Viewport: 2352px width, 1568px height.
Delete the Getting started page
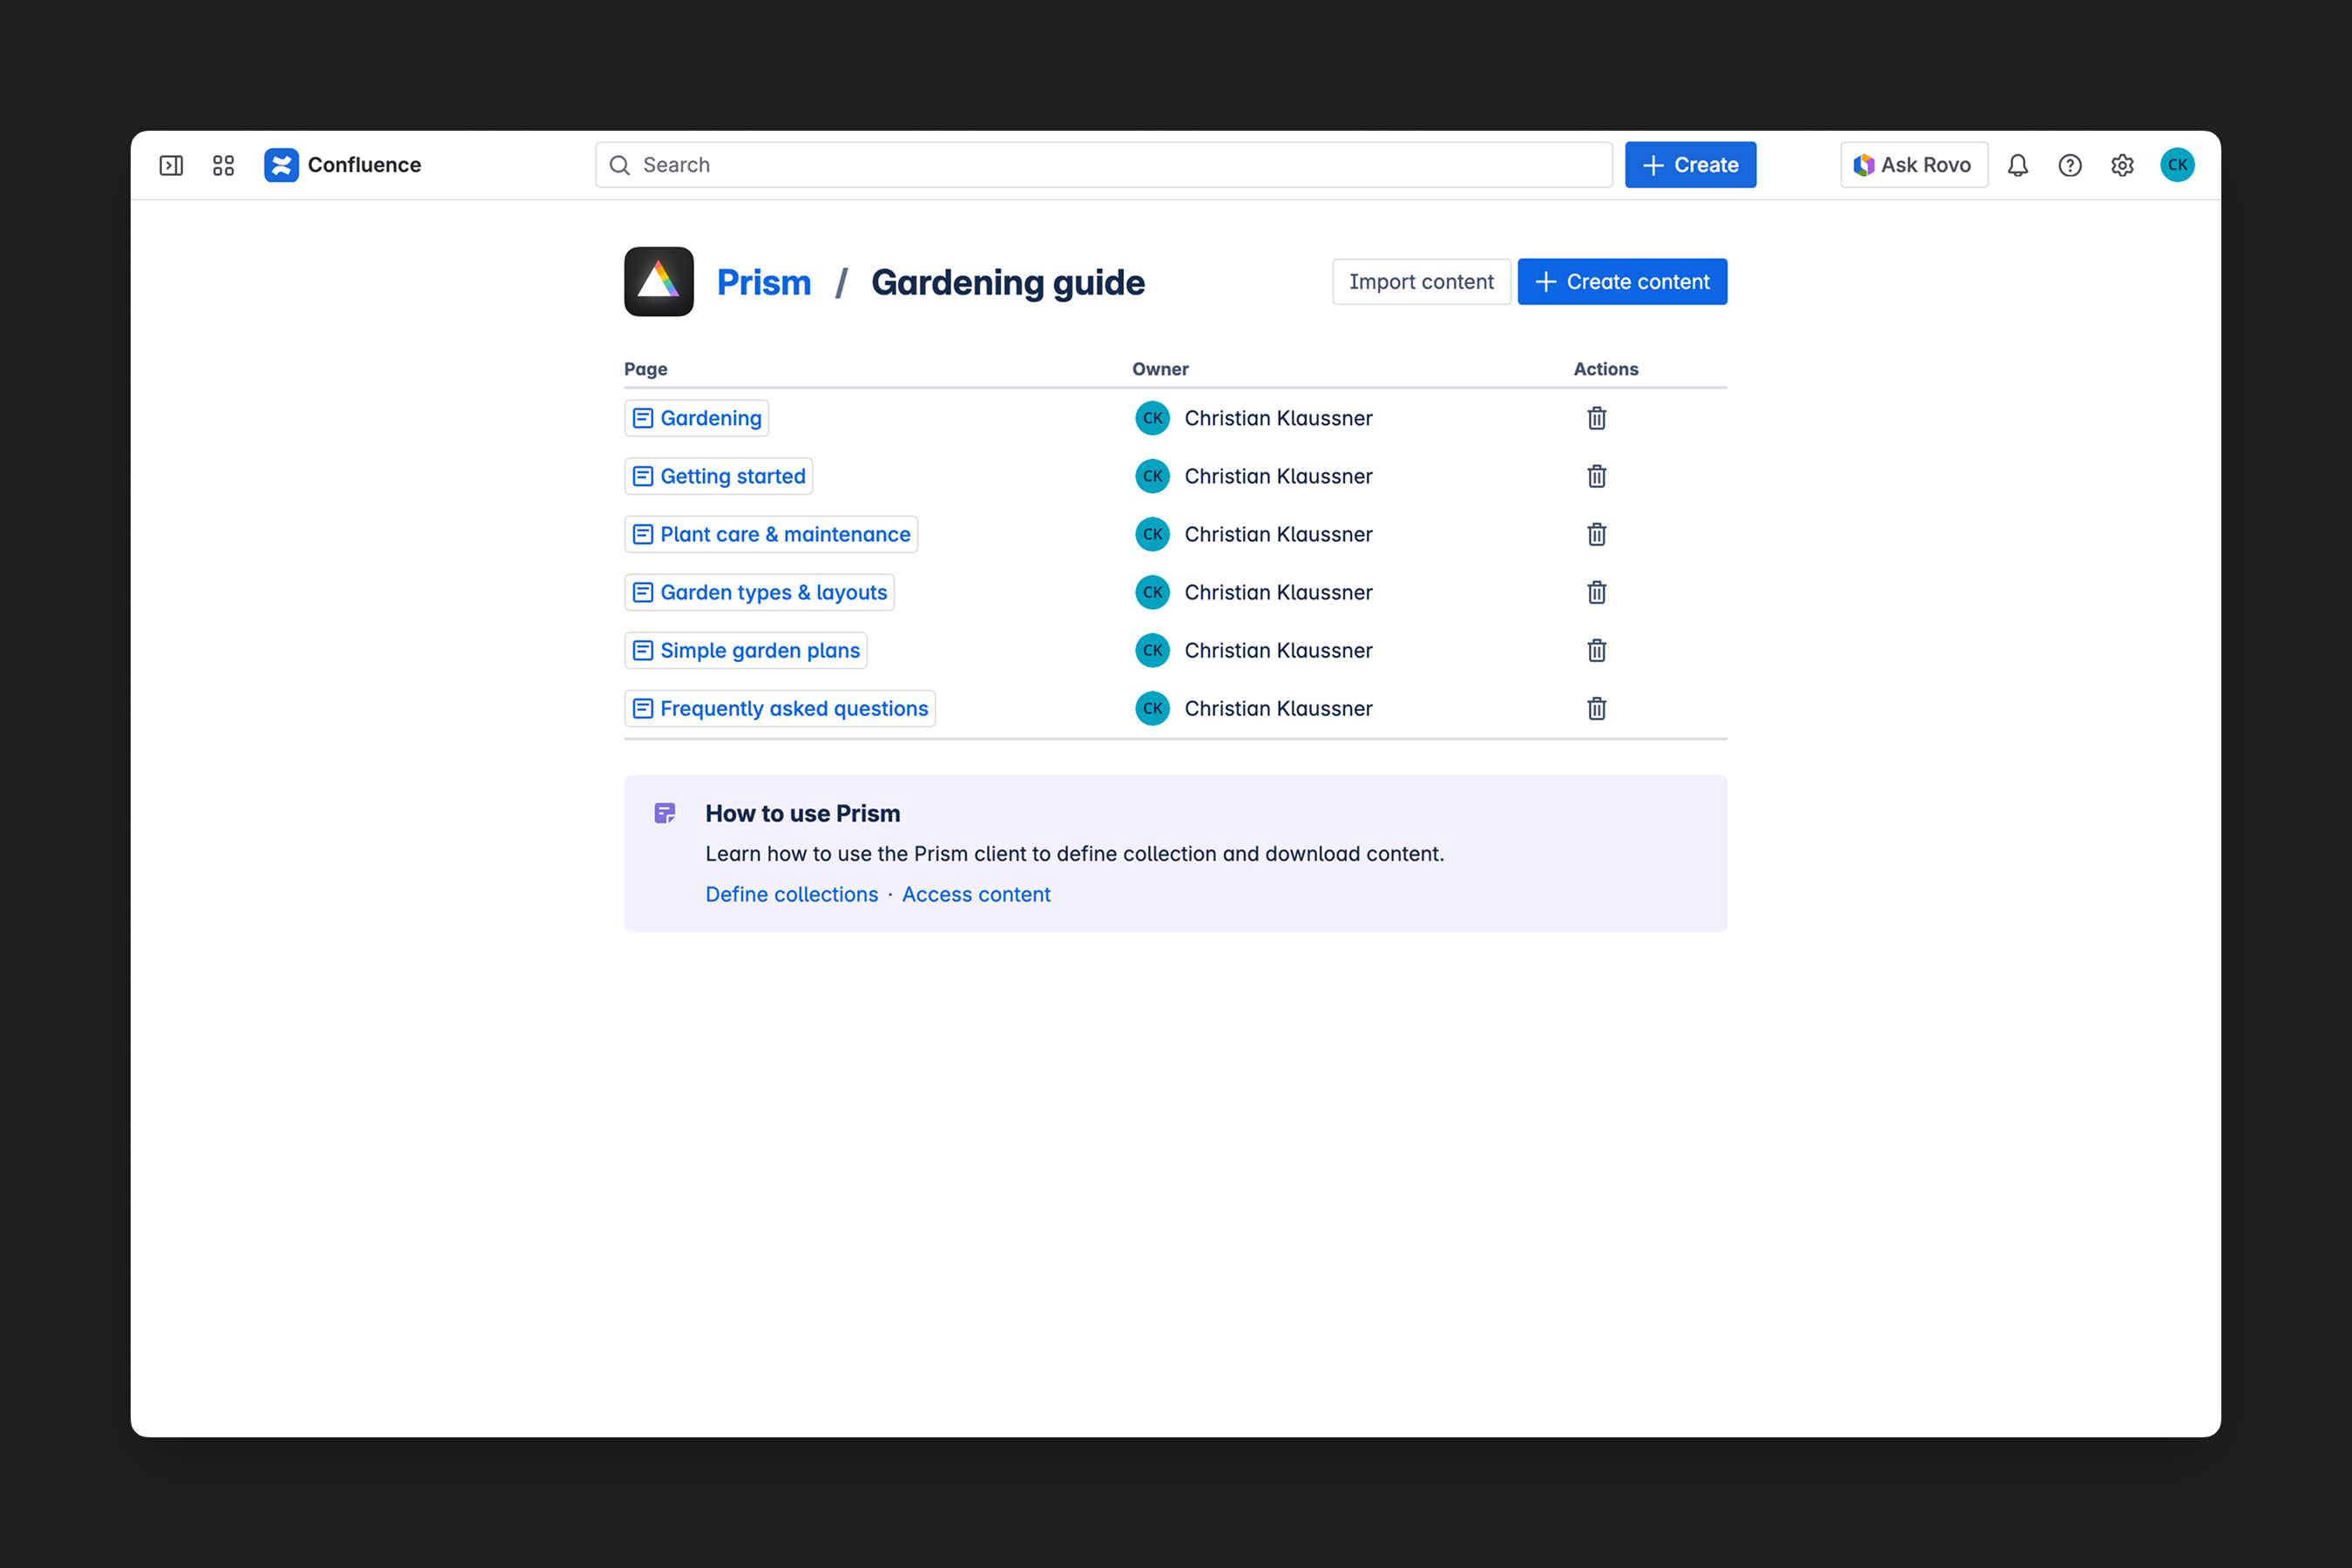1596,476
